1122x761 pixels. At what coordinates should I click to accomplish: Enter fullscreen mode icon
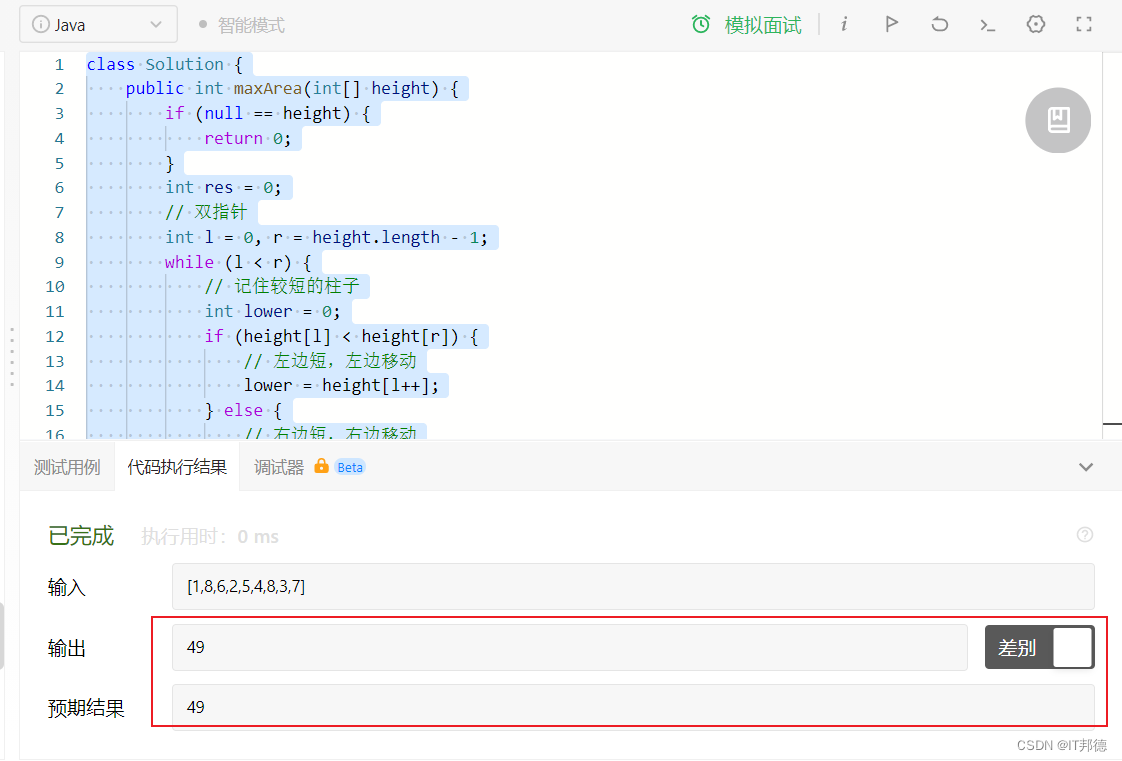pyautogui.click(x=1084, y=24)
